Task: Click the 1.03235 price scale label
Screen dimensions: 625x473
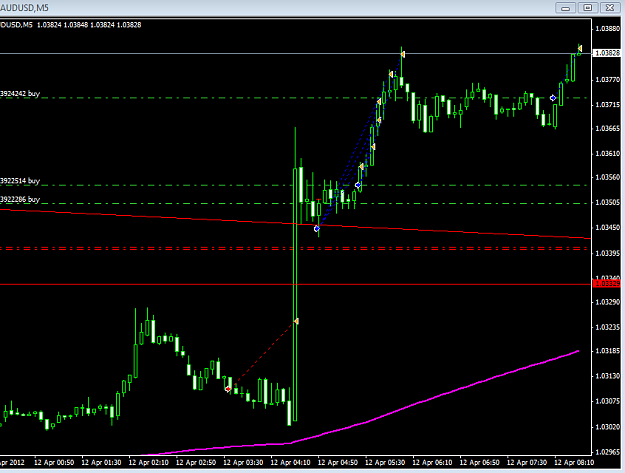Action: pos(607,327)
